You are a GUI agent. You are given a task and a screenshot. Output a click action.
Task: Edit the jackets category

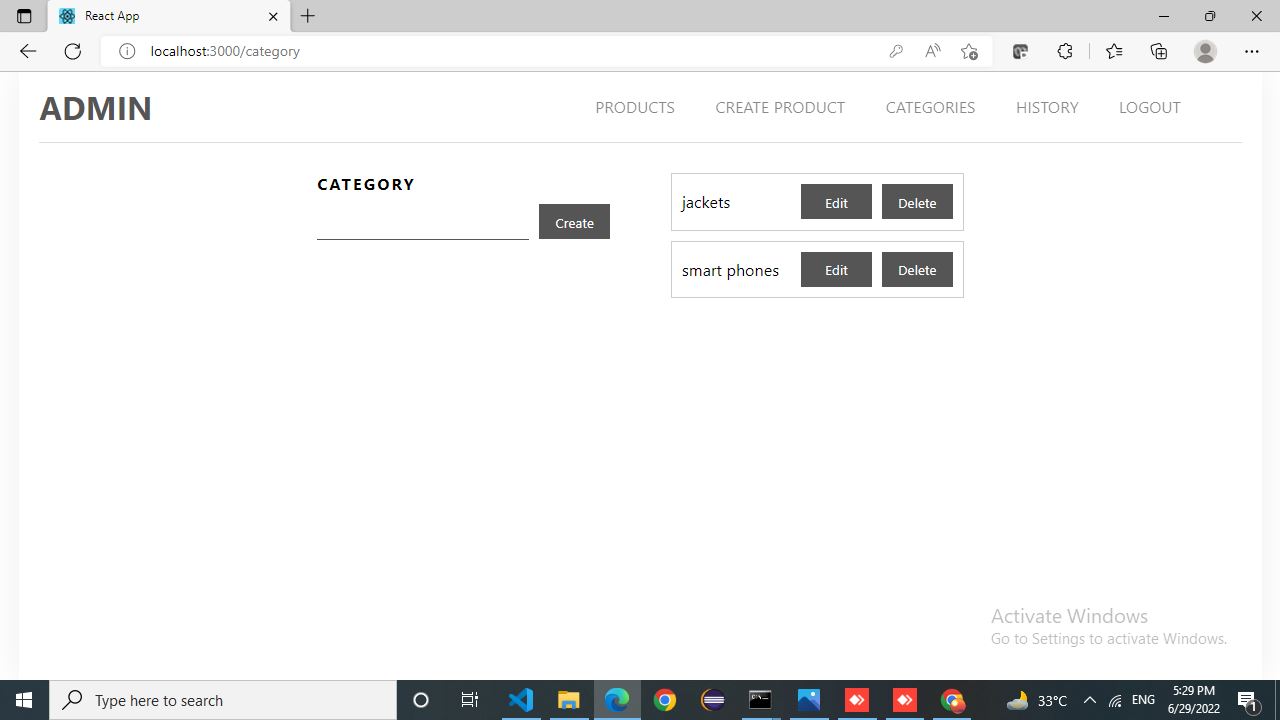click(836, 202)
